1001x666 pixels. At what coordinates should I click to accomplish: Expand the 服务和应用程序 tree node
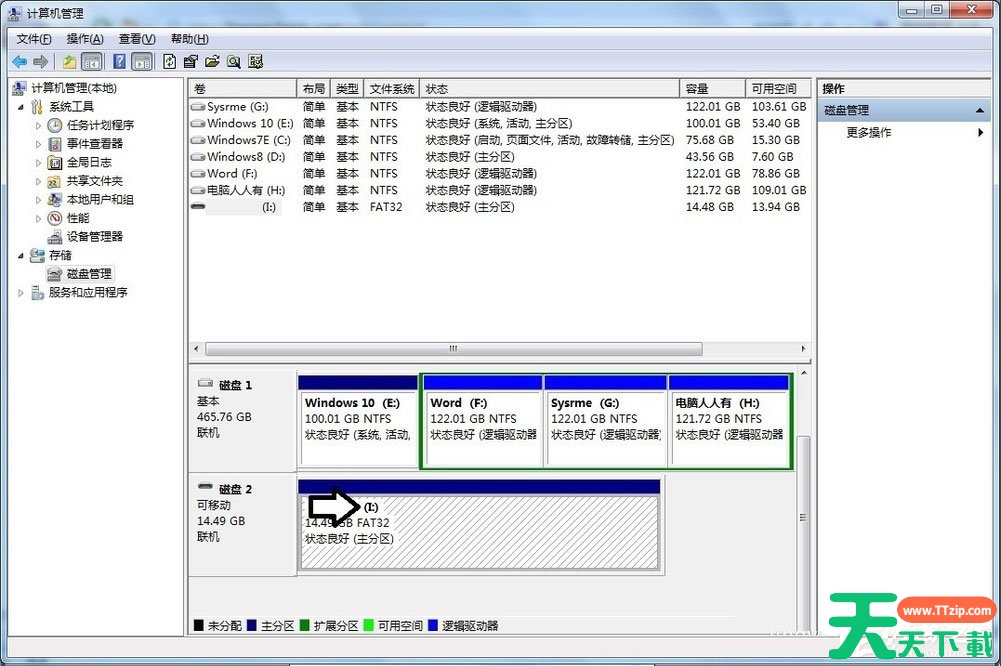pyautogui.click(x=22, y=293)
